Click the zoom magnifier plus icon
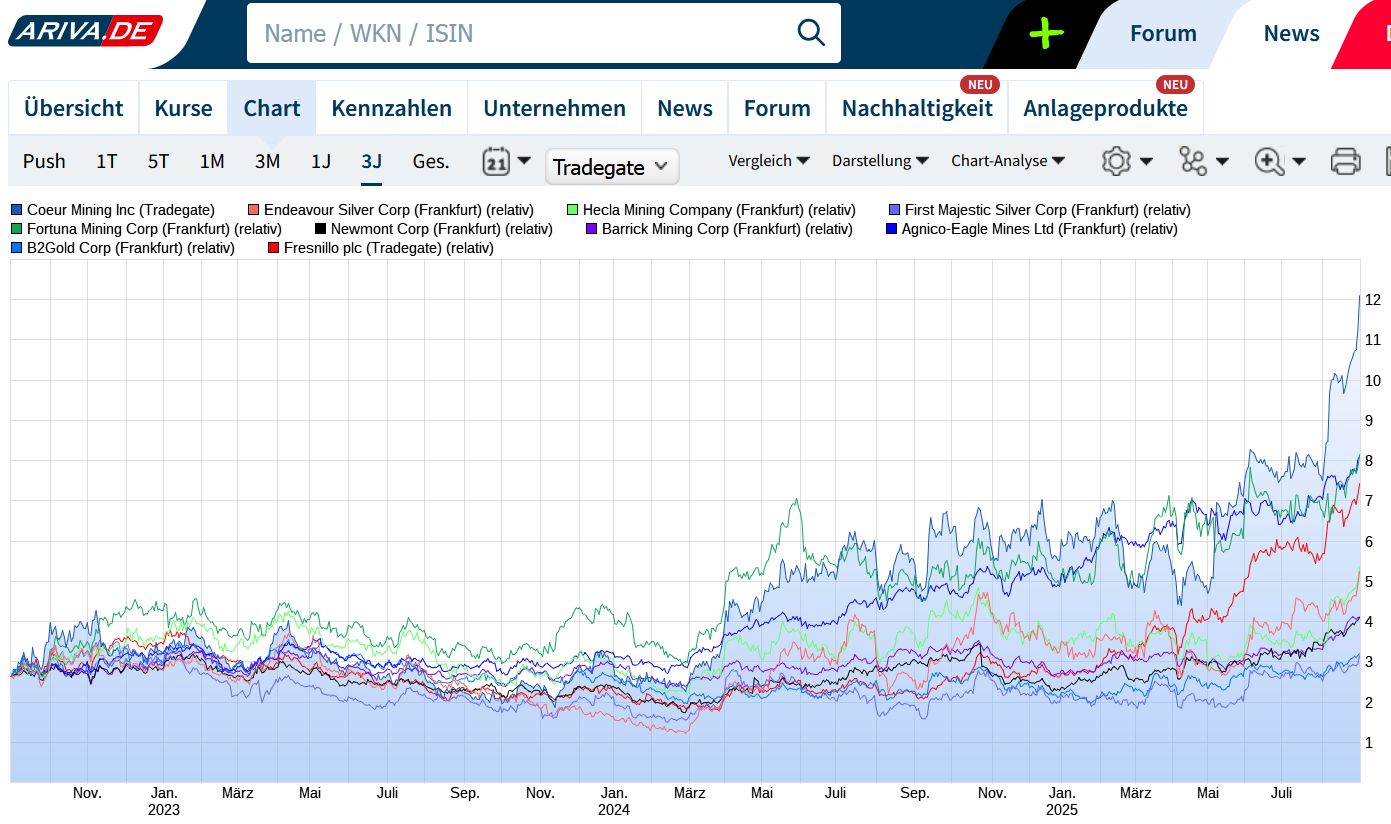Screen dimensions: 1391x824 (x=1269, y=161)
